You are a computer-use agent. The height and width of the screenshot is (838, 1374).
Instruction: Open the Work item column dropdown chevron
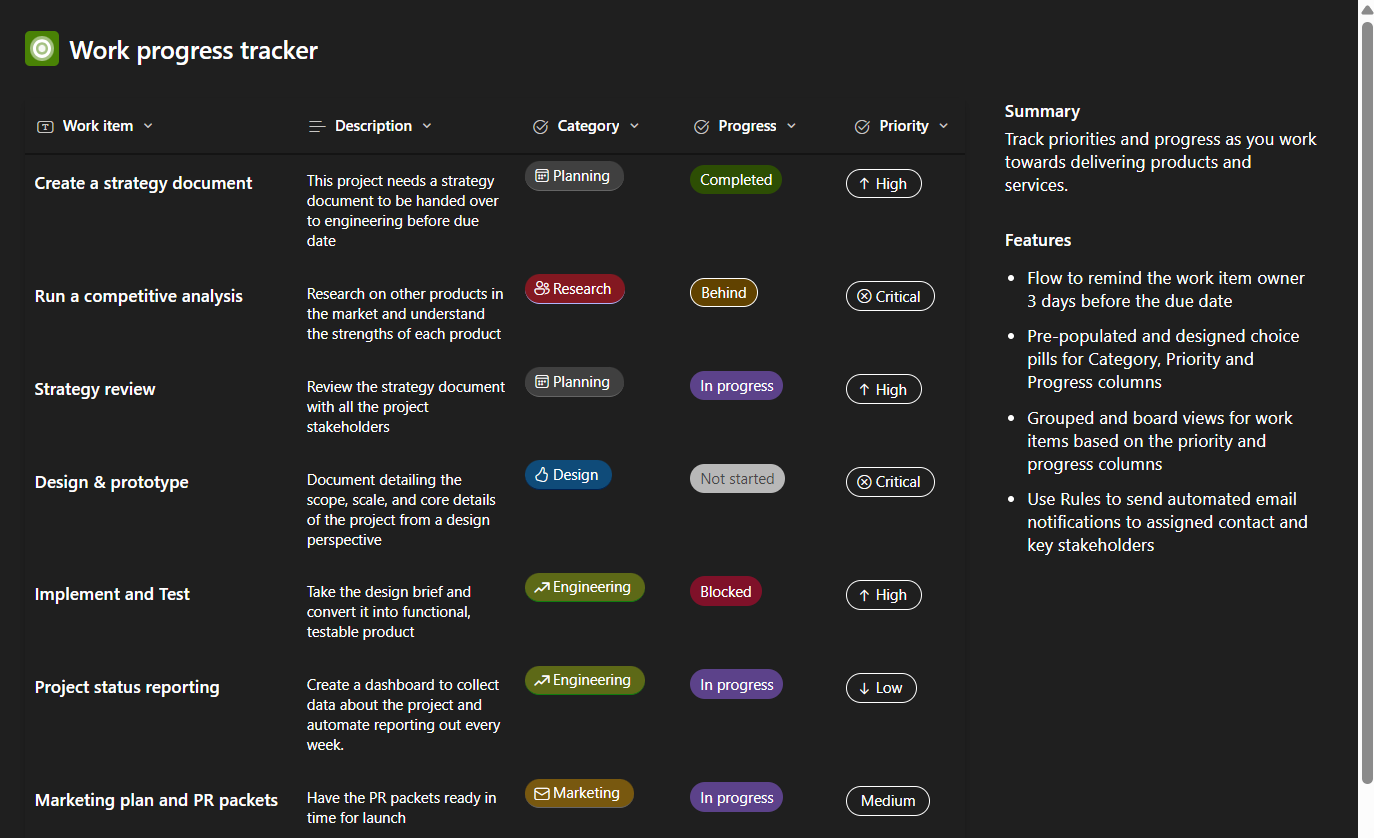[148, 126]
